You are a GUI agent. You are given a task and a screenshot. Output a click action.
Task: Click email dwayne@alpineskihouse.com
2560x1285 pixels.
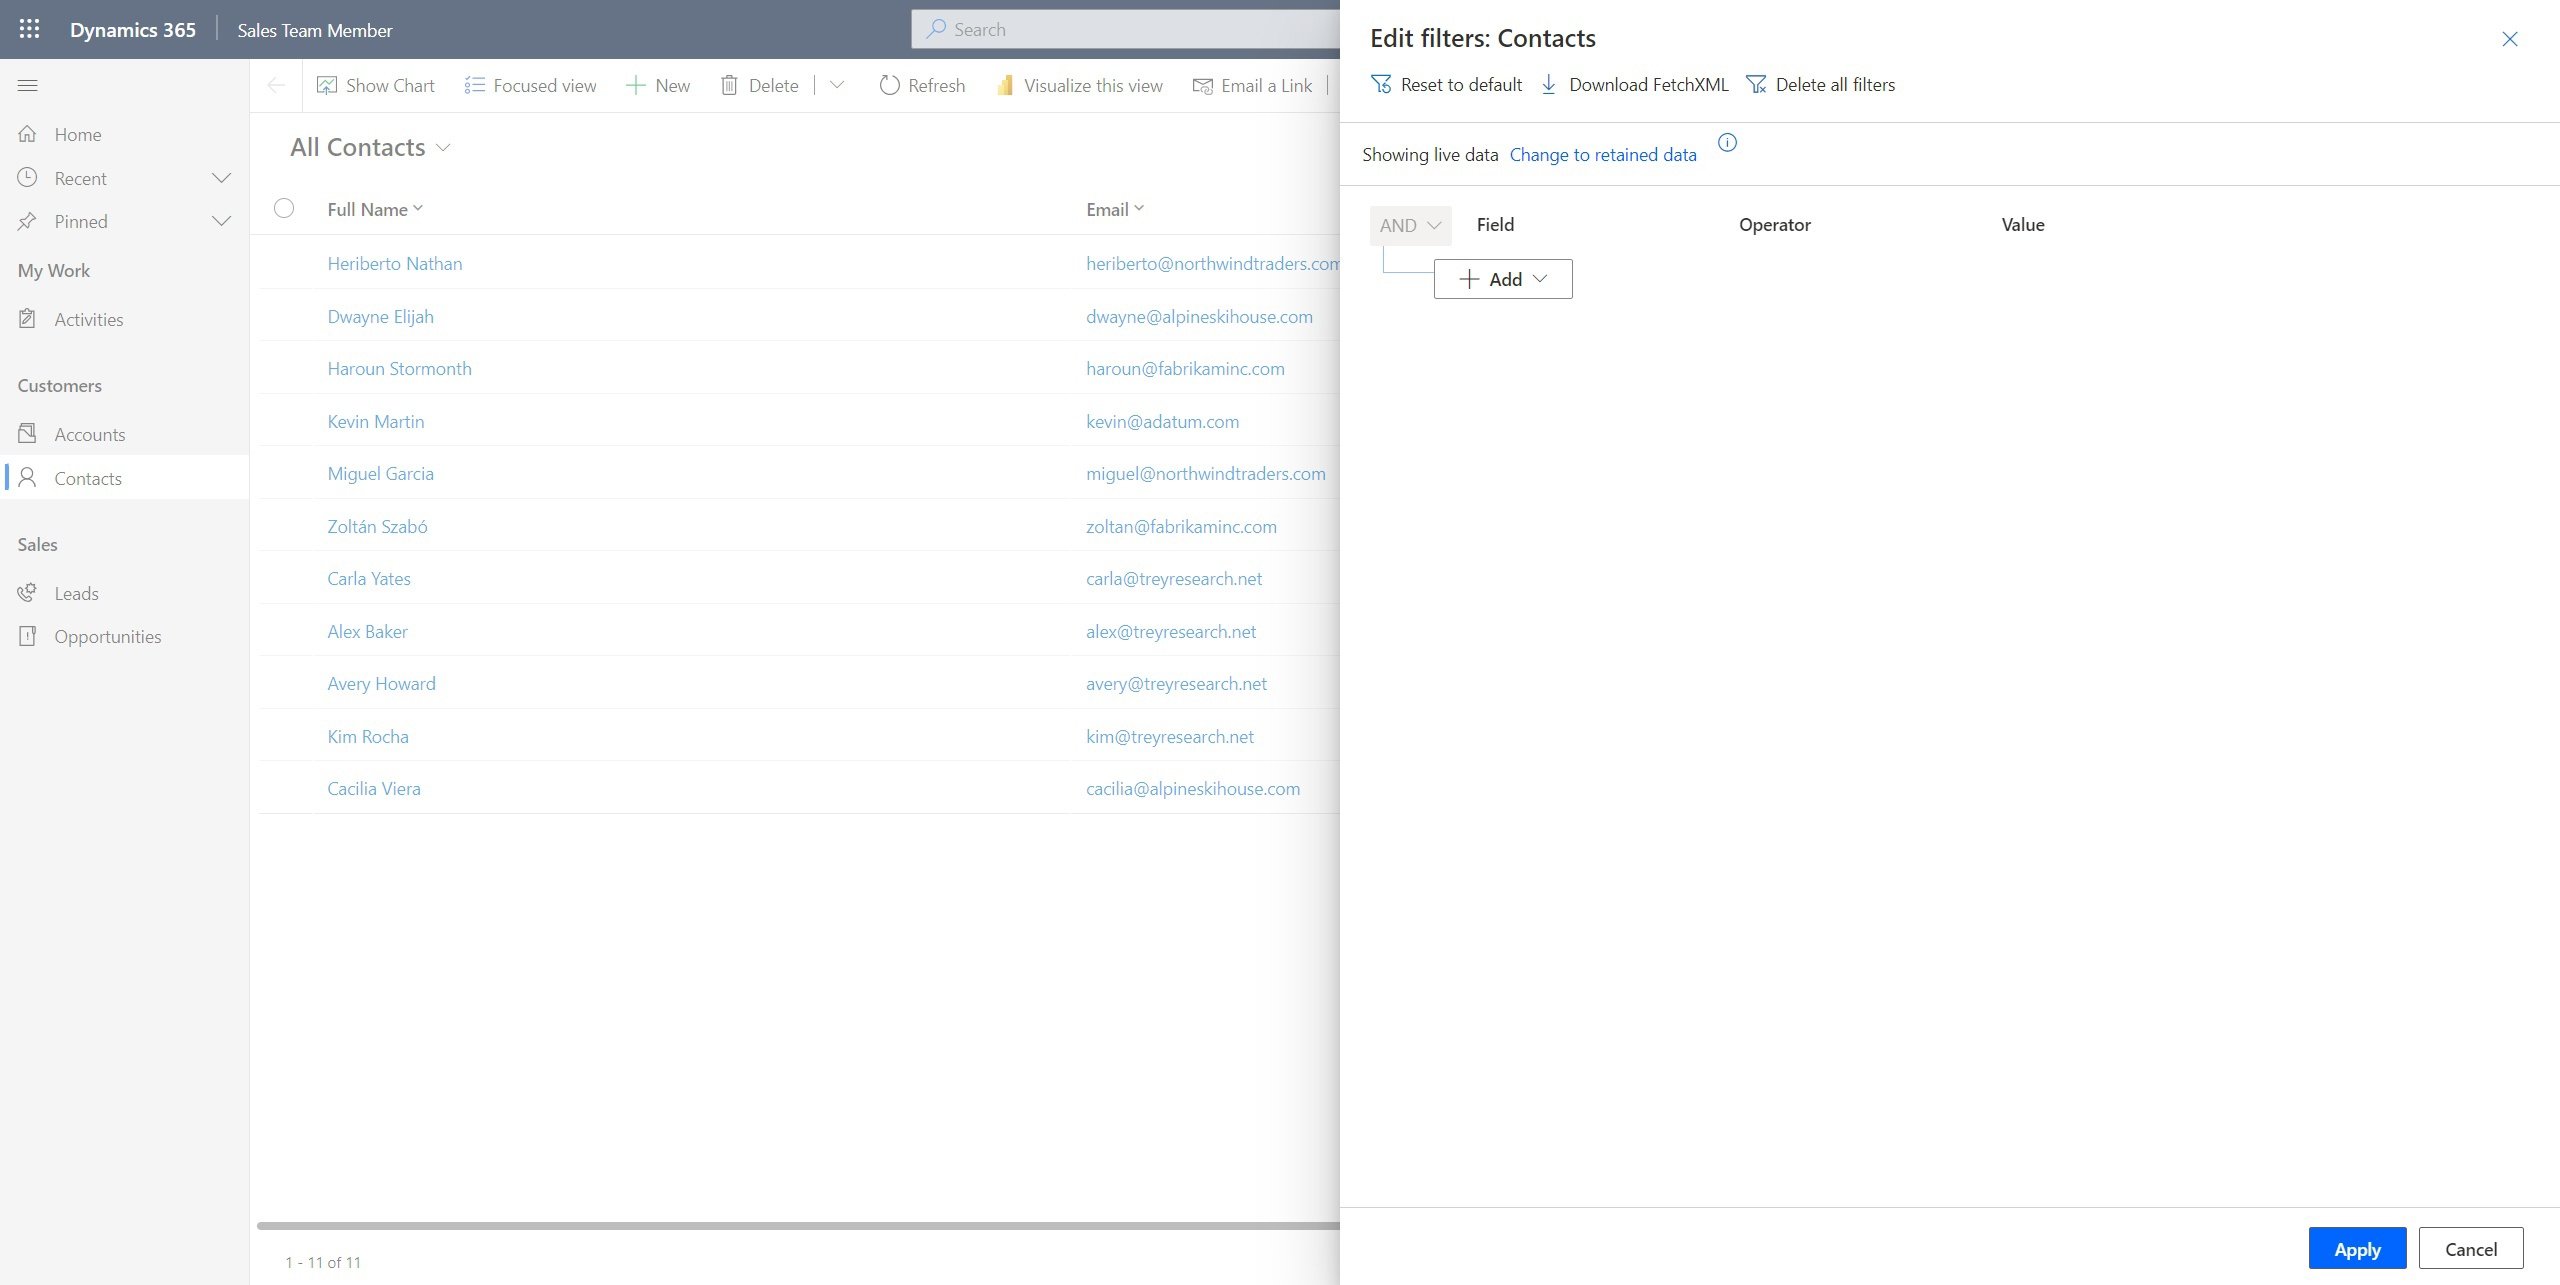pos(1199,317)
